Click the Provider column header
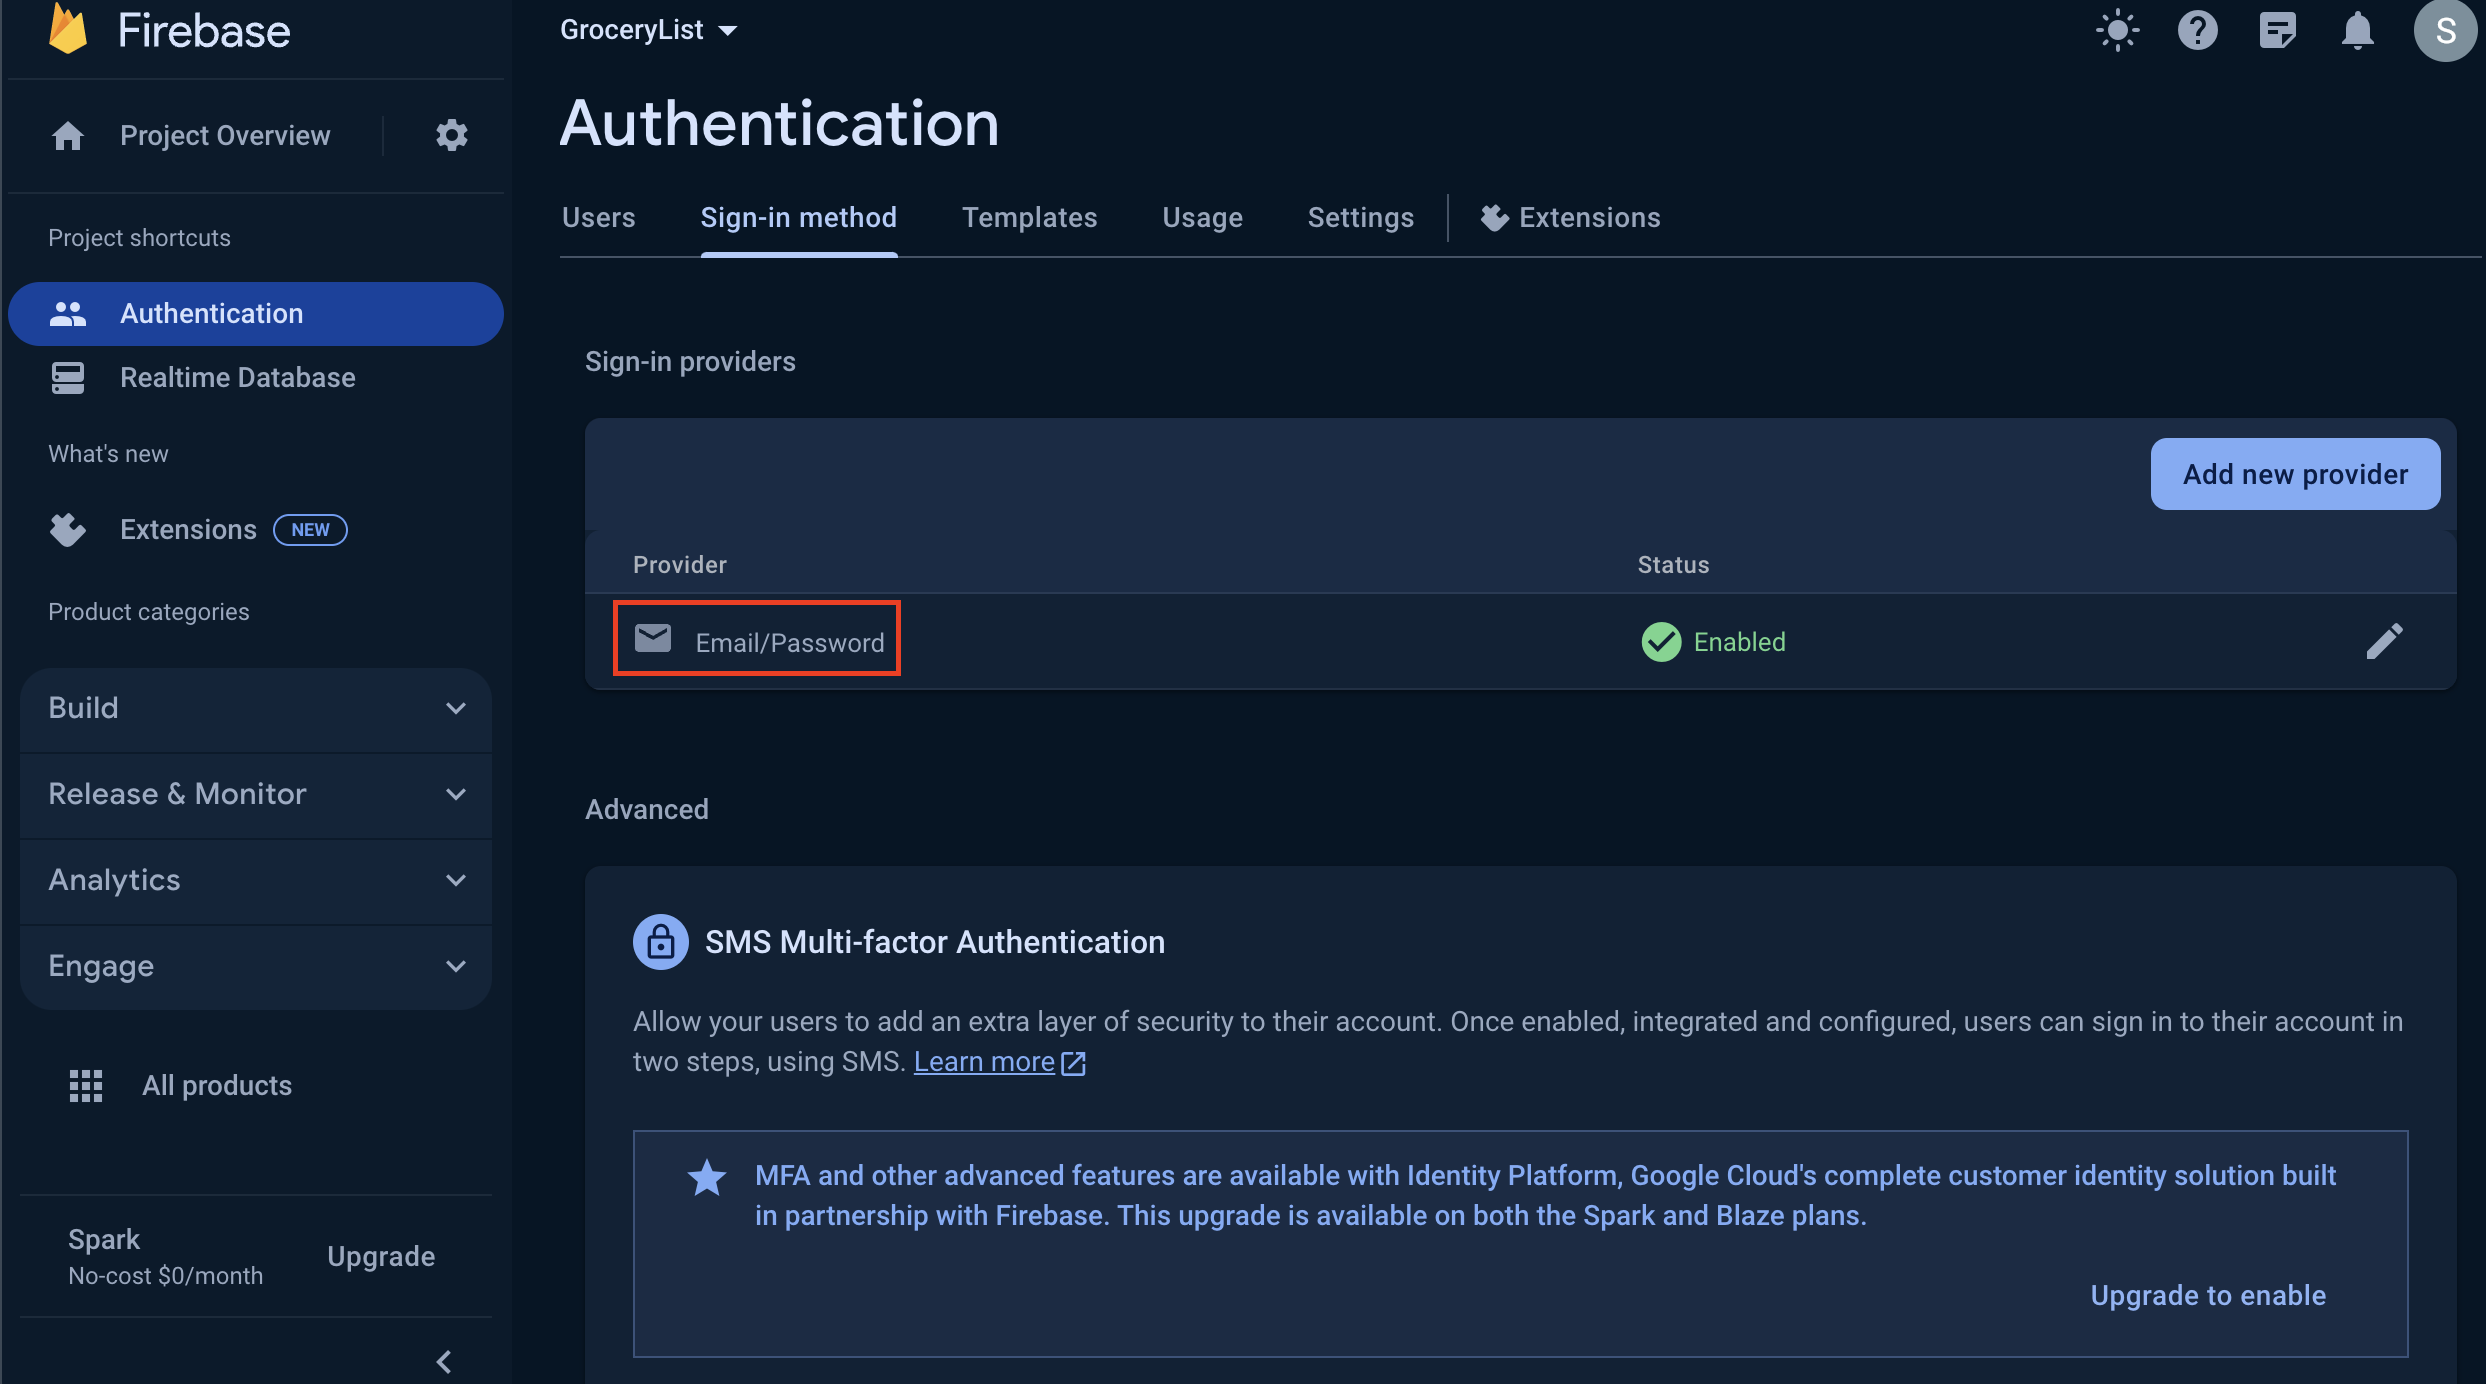 pyautogui.click(x=680, y=565)
